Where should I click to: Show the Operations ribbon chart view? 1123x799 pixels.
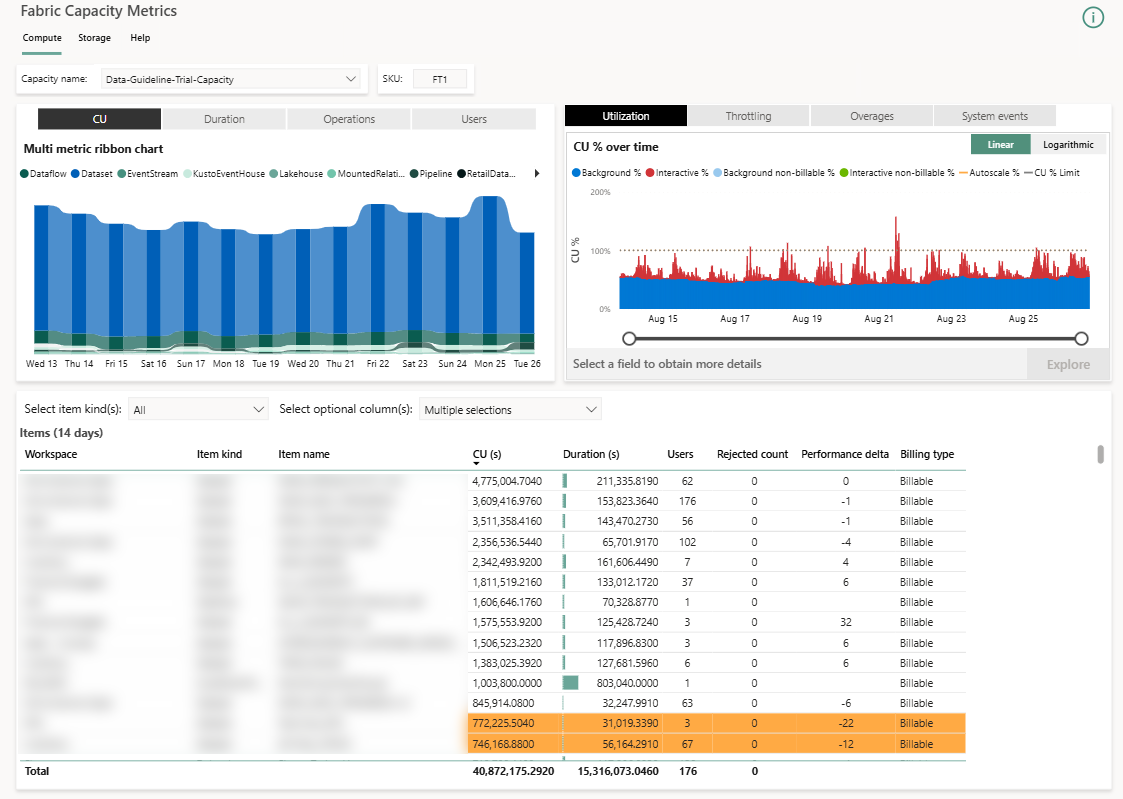(349, 119)
